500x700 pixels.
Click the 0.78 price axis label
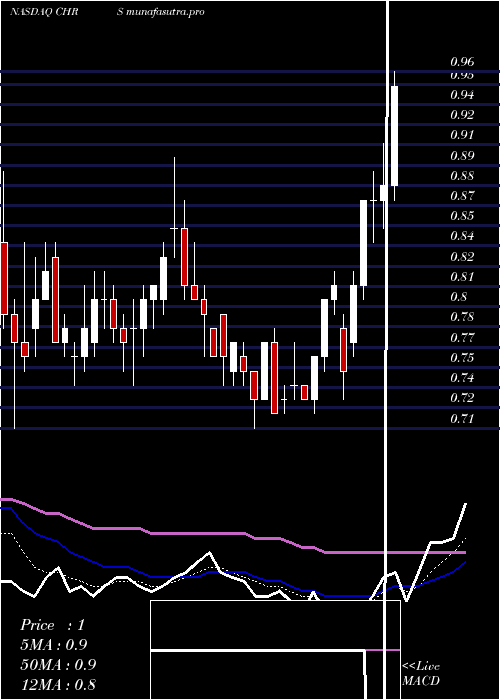click(462, 317)
